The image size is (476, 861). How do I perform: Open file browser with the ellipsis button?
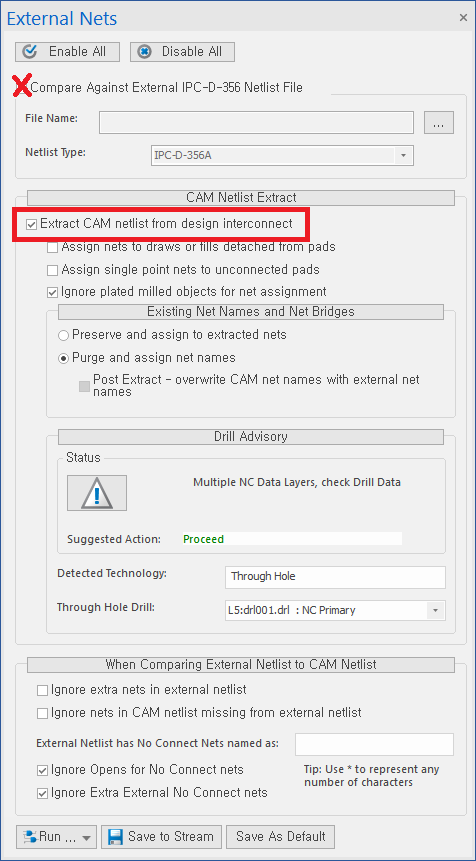(x=439, y=122)
